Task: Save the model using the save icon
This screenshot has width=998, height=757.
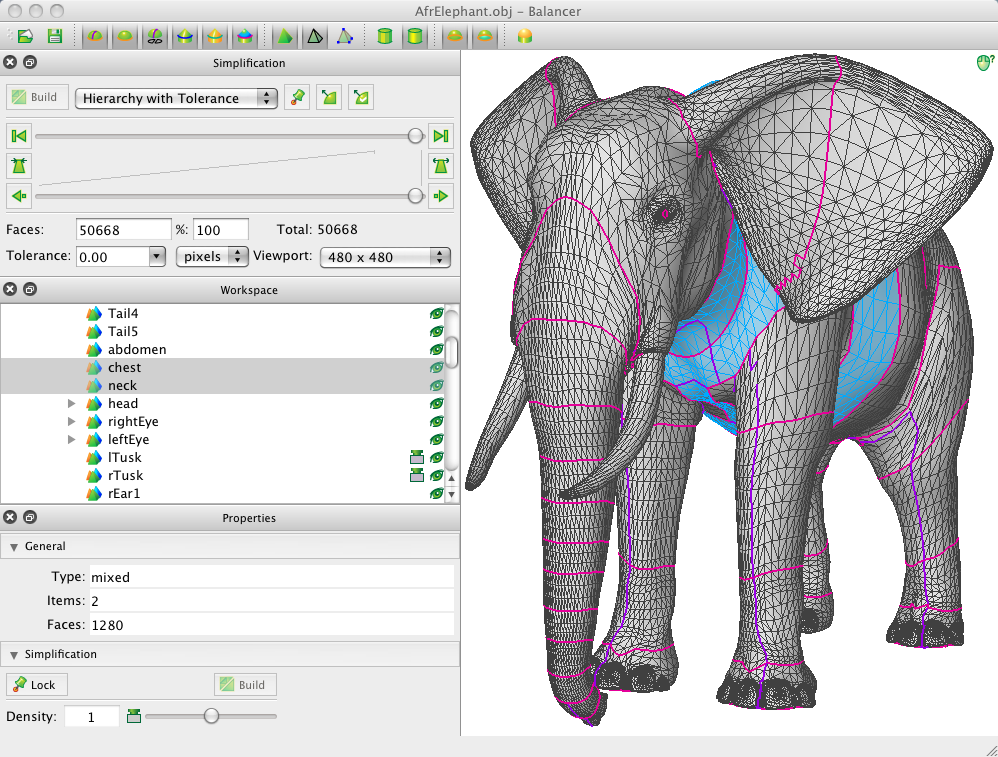Action: pyautogui.click(x=55, y=35)
